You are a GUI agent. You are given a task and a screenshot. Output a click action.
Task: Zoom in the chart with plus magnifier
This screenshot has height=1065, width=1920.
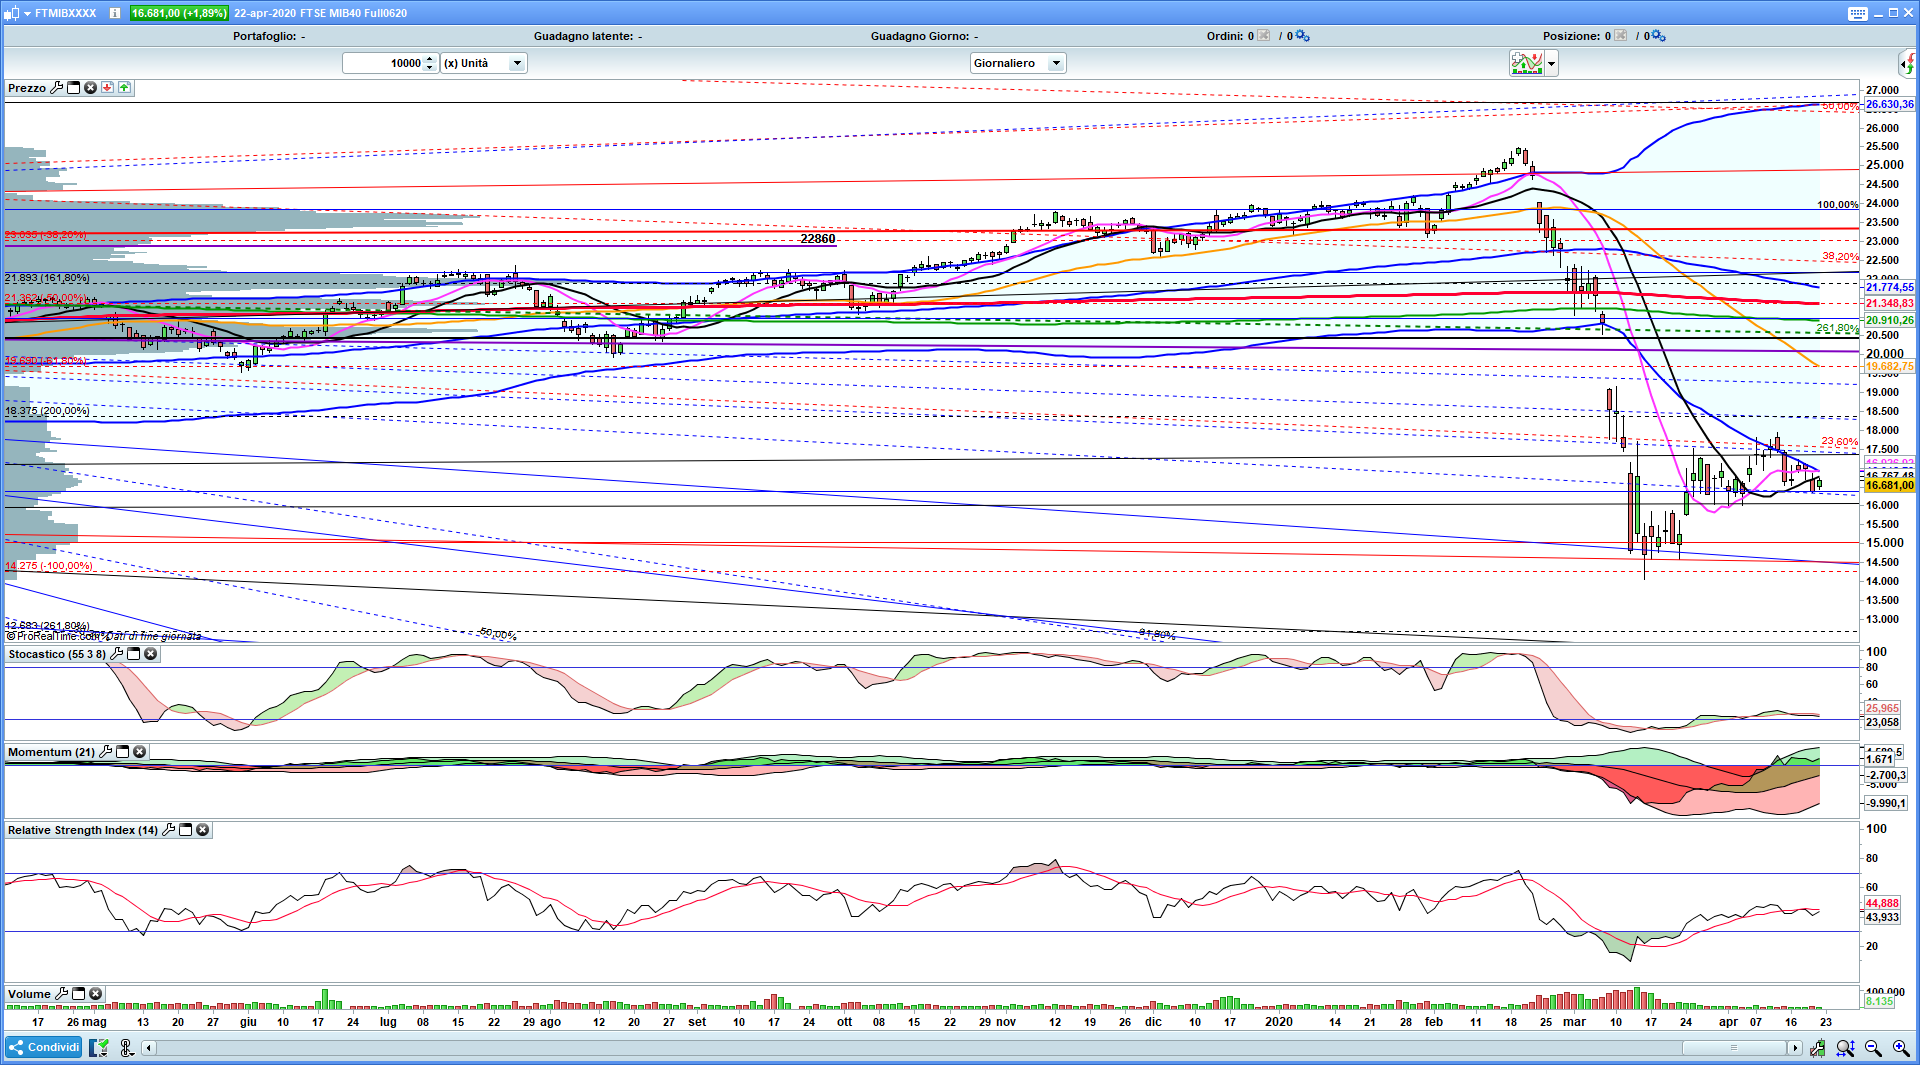pos(1901,1048)
